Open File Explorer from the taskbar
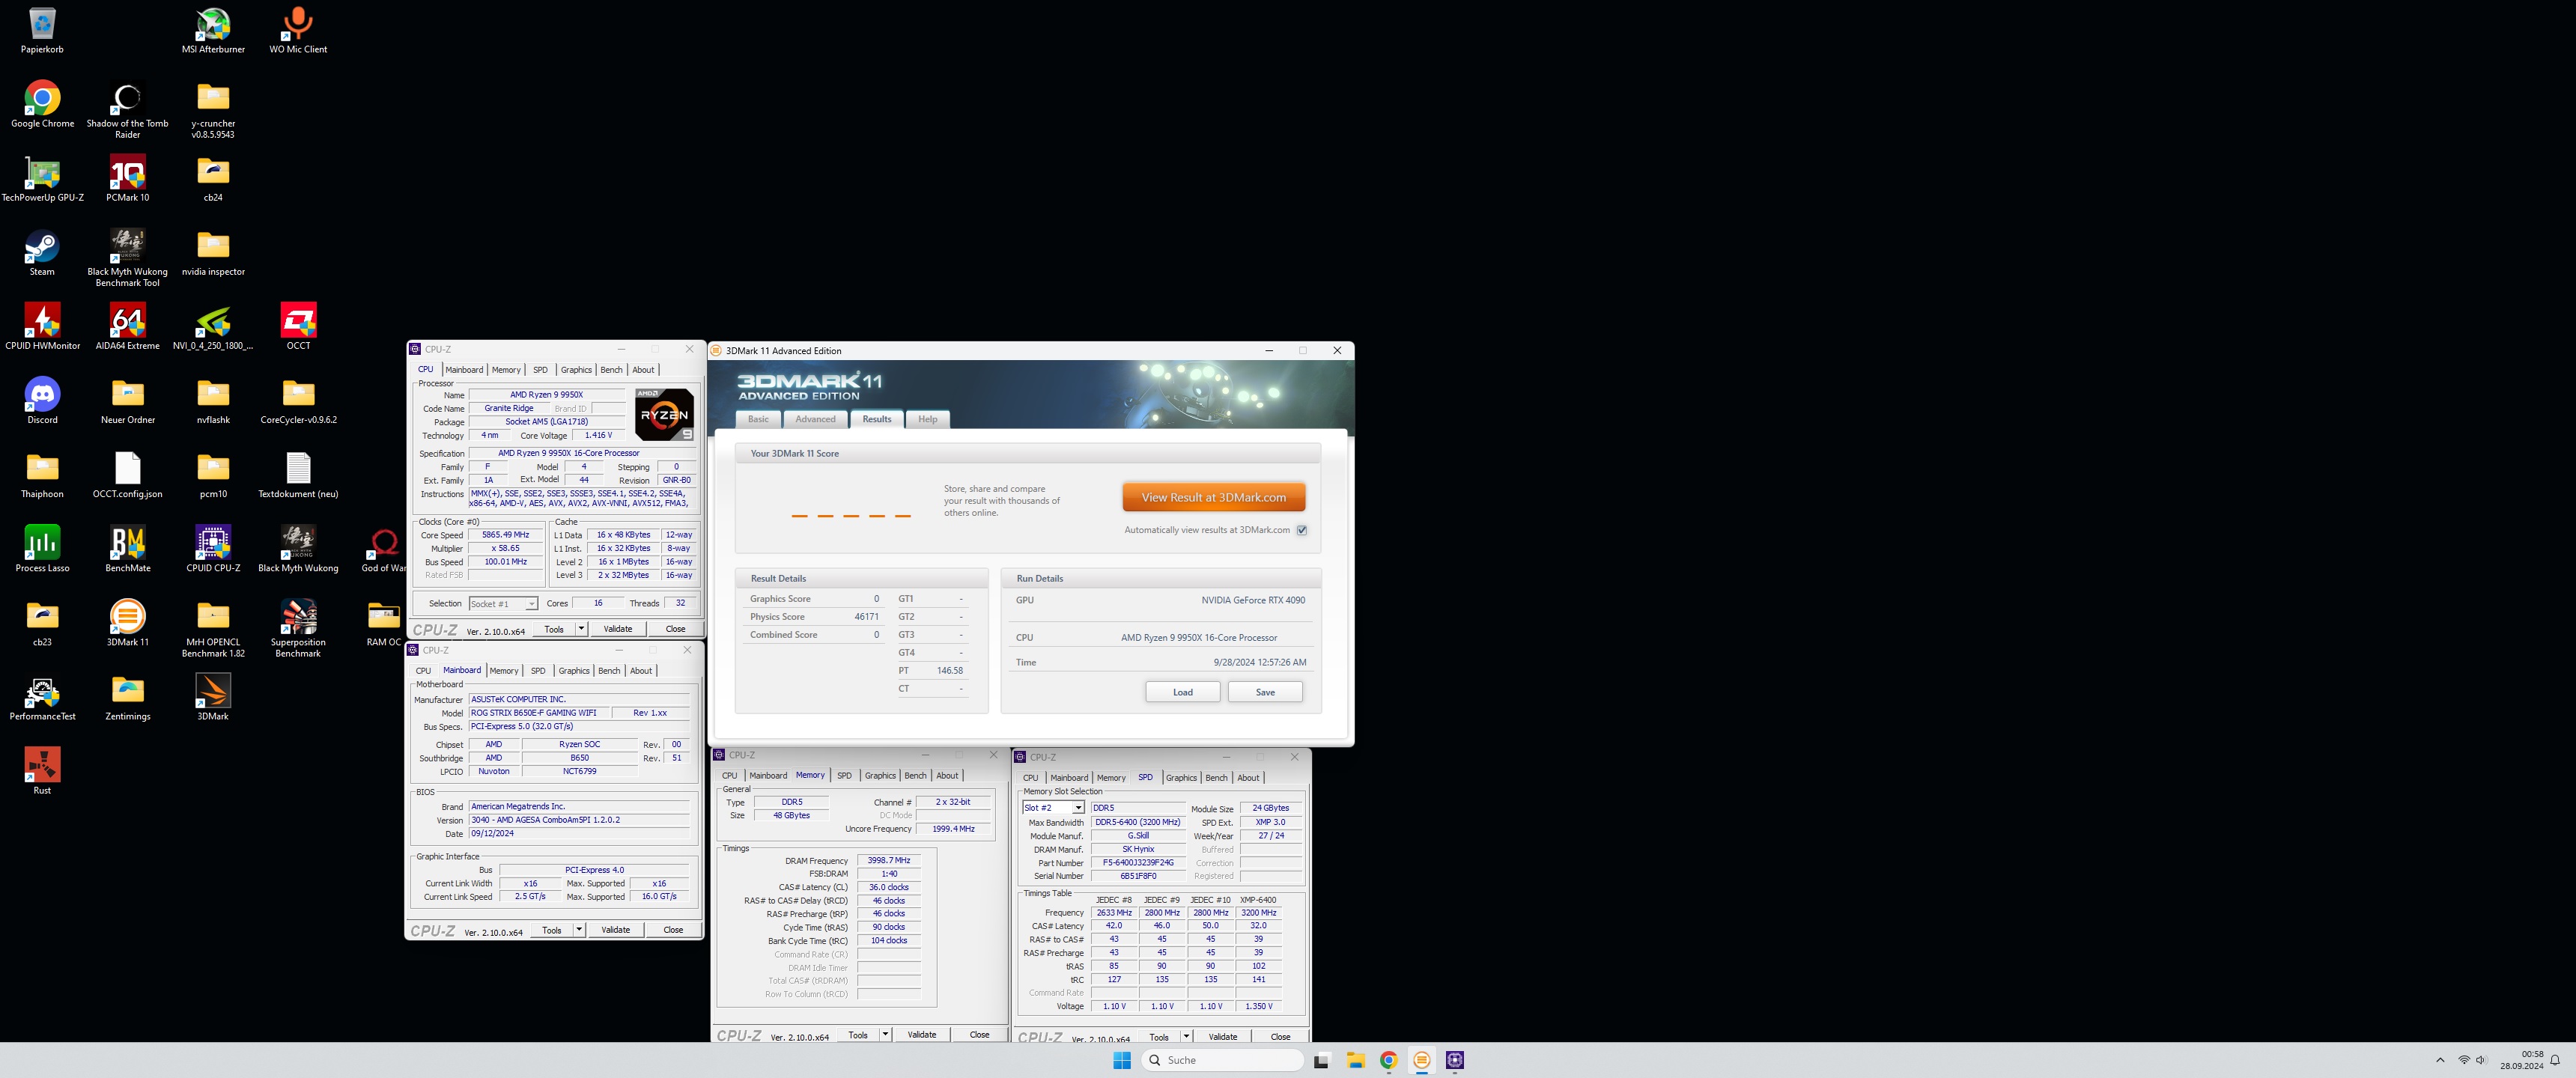The height and width of the screenshot is (1078, 2576). [1355, 1060]
